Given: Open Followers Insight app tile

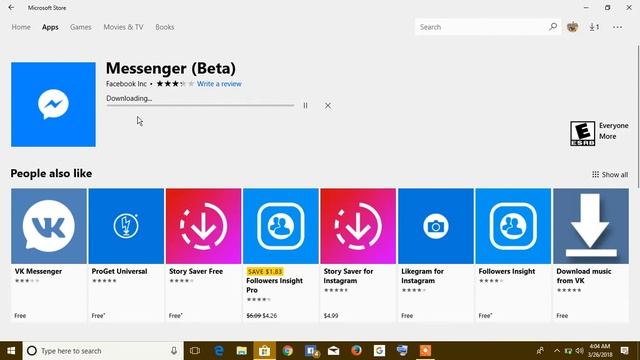Looking at the screenshot, I should 513,255.
